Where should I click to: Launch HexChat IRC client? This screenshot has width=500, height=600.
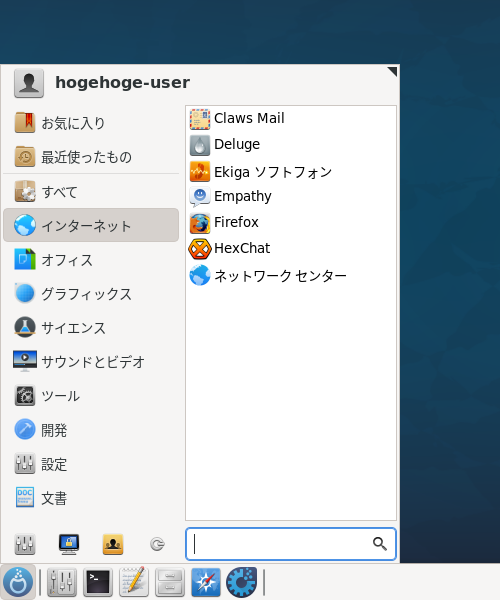click(x=291, y=249)
